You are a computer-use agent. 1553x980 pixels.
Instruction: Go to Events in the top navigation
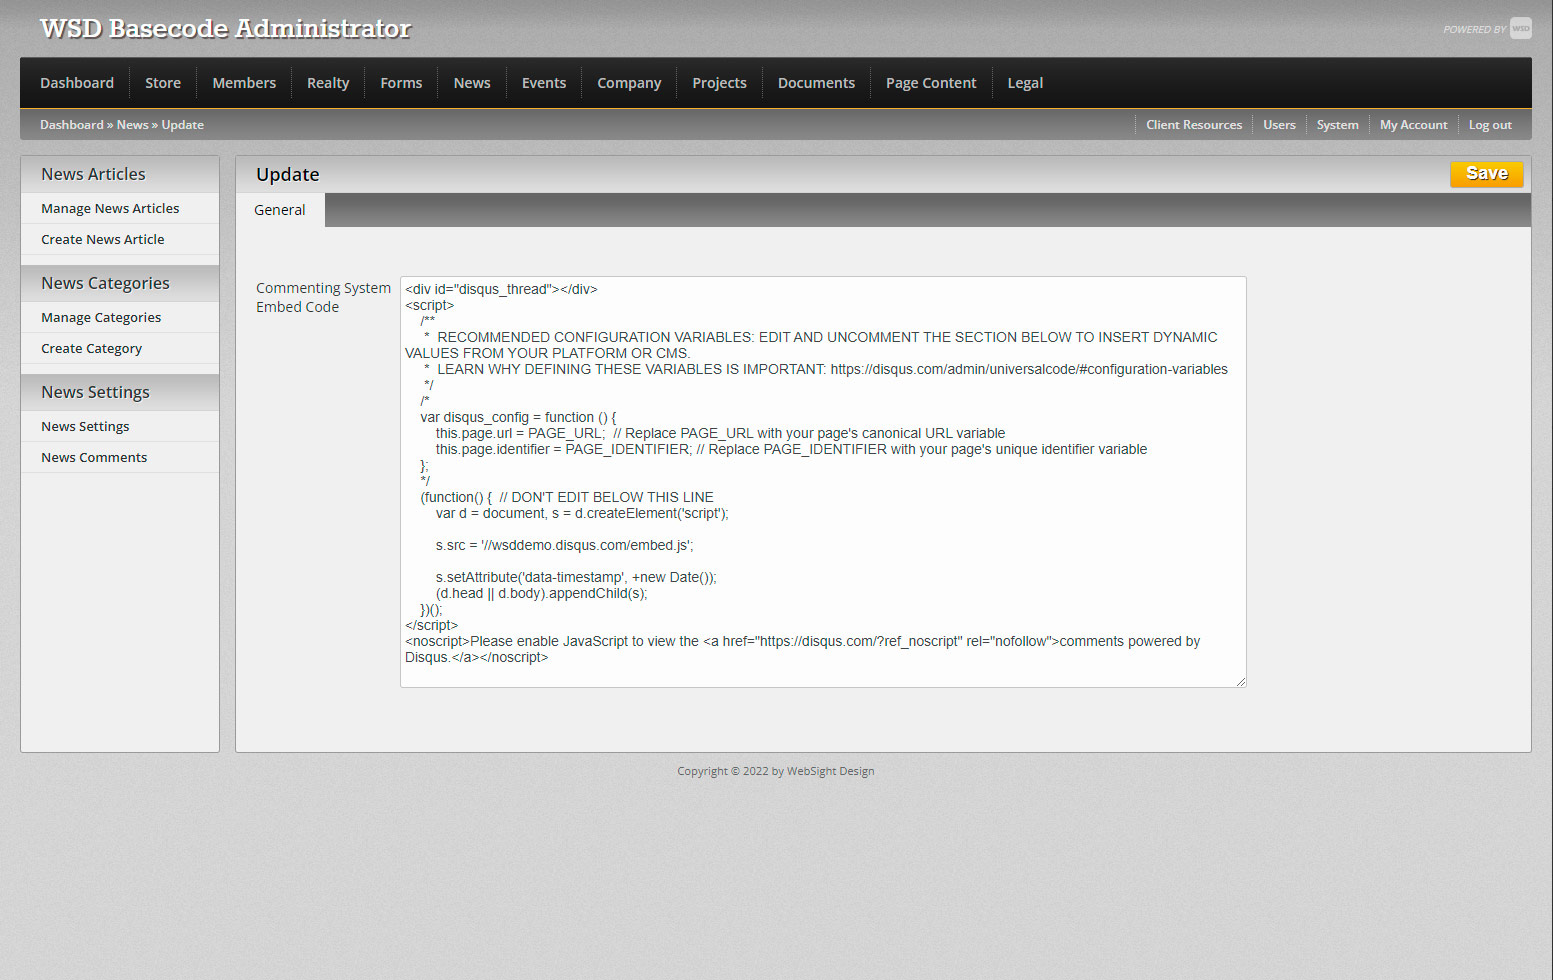pyautogui.click(x=544, y=83)
